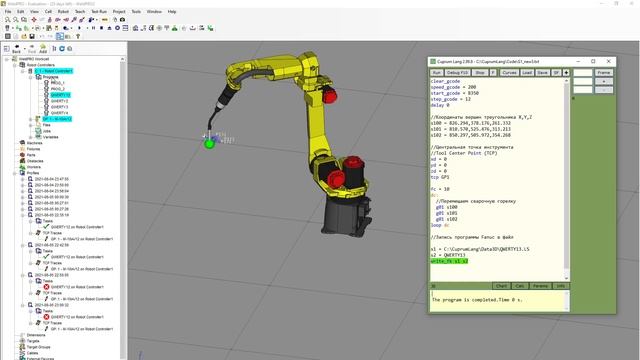Click the navigation tree vertical scrollbar
The image size is (640, 360).
click(x=122, y=208)
